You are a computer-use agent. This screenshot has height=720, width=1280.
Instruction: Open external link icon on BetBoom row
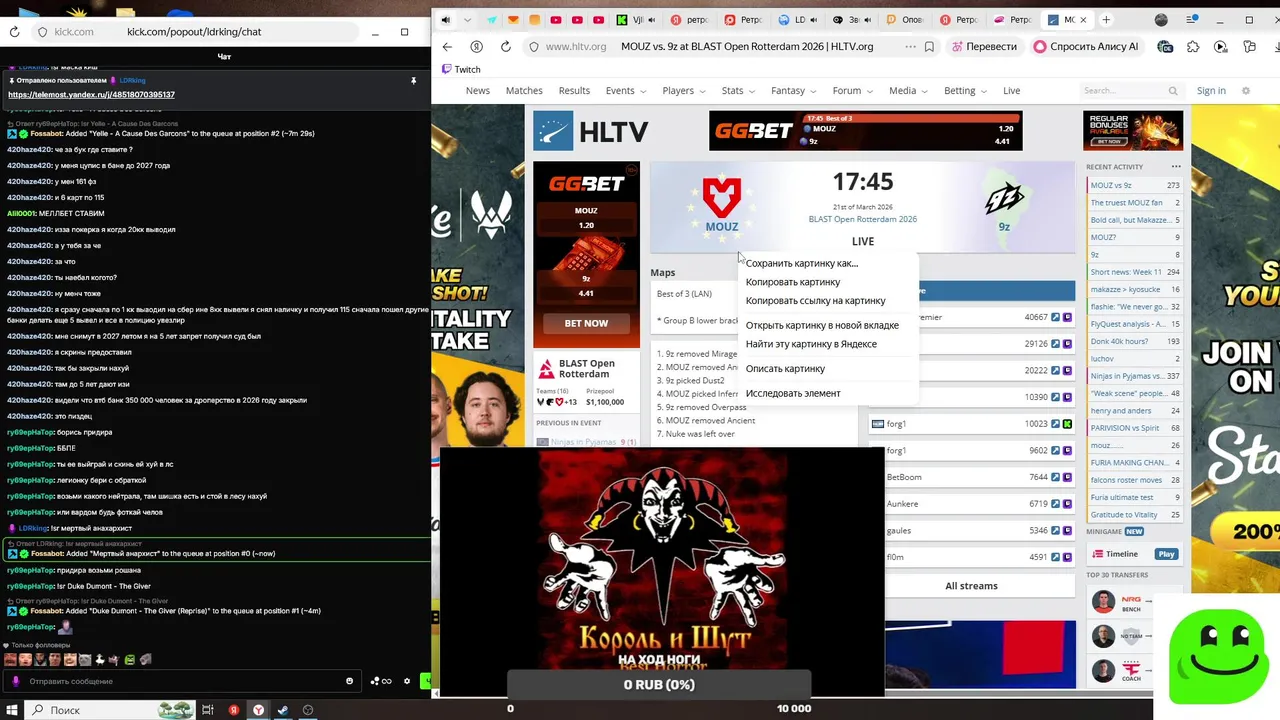click(x=1055, y=478)
